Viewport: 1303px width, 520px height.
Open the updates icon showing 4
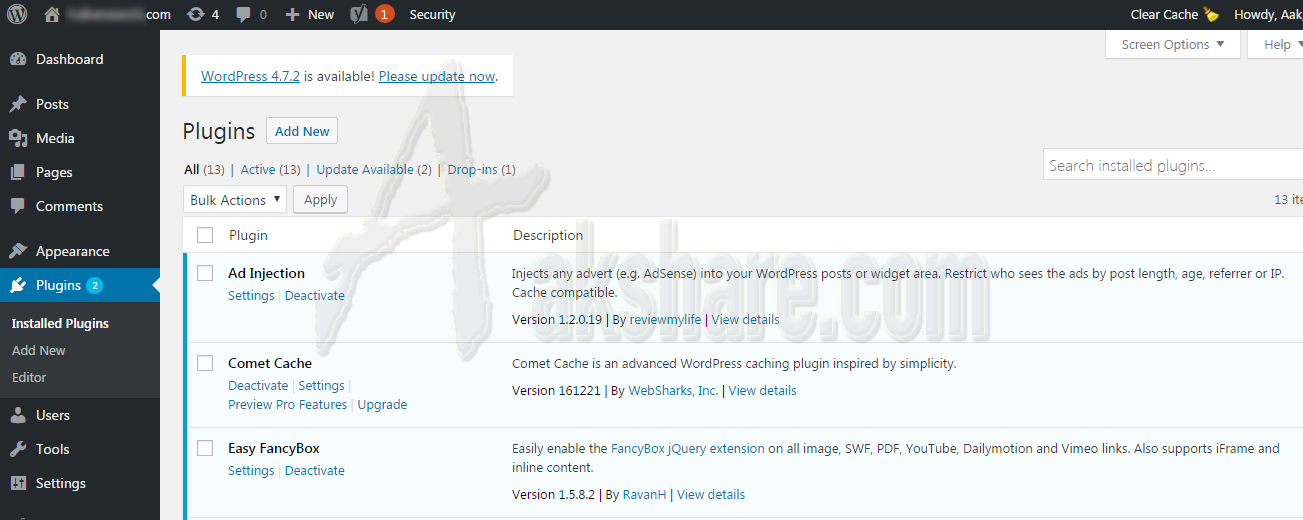(196, 14)
